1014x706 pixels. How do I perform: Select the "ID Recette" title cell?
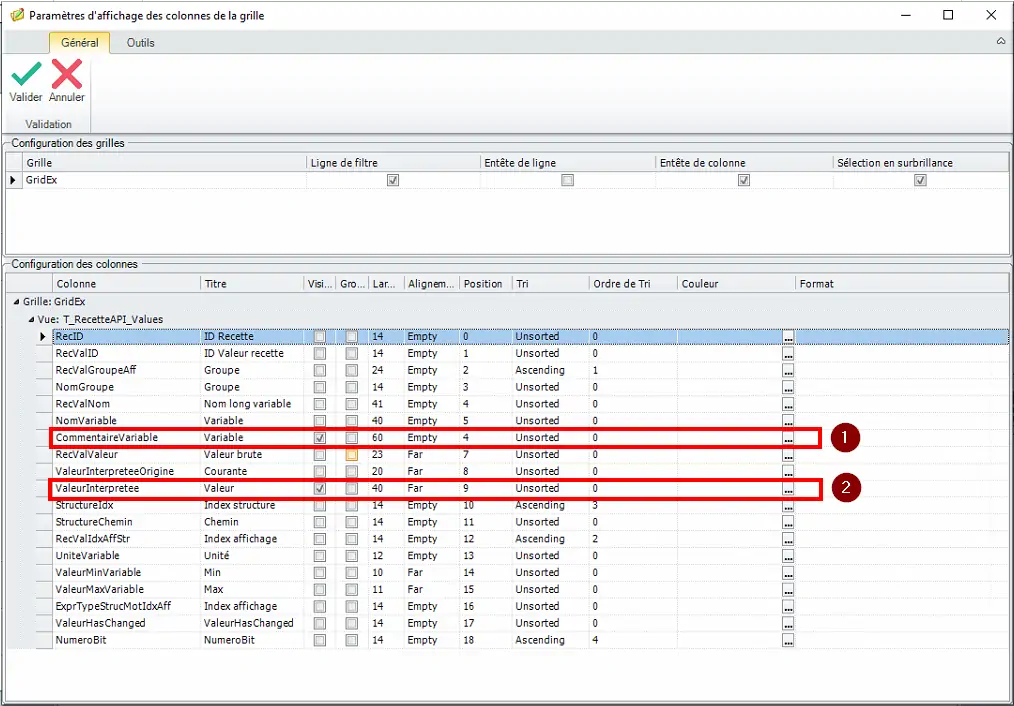coord(252,337)
